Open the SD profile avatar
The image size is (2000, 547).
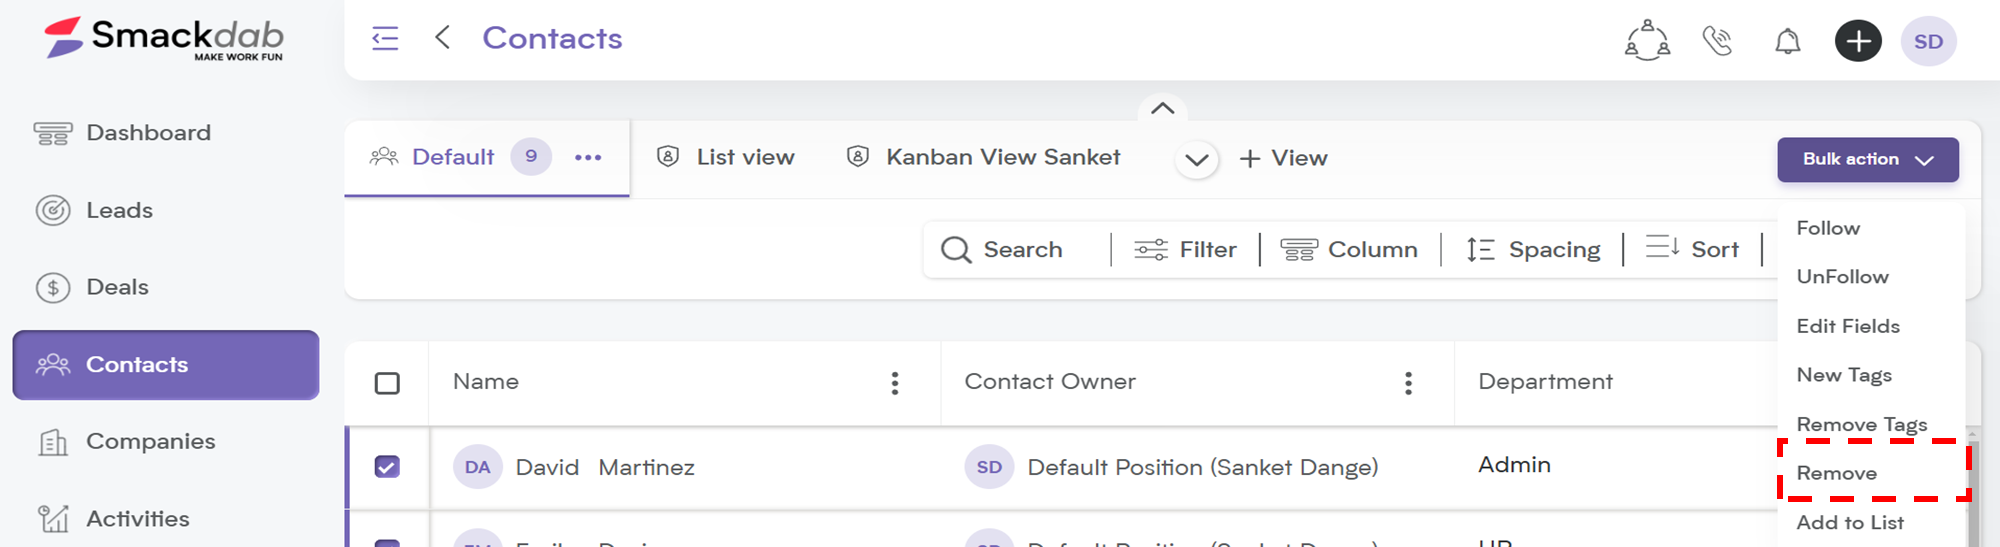(x=1928, y=41)
